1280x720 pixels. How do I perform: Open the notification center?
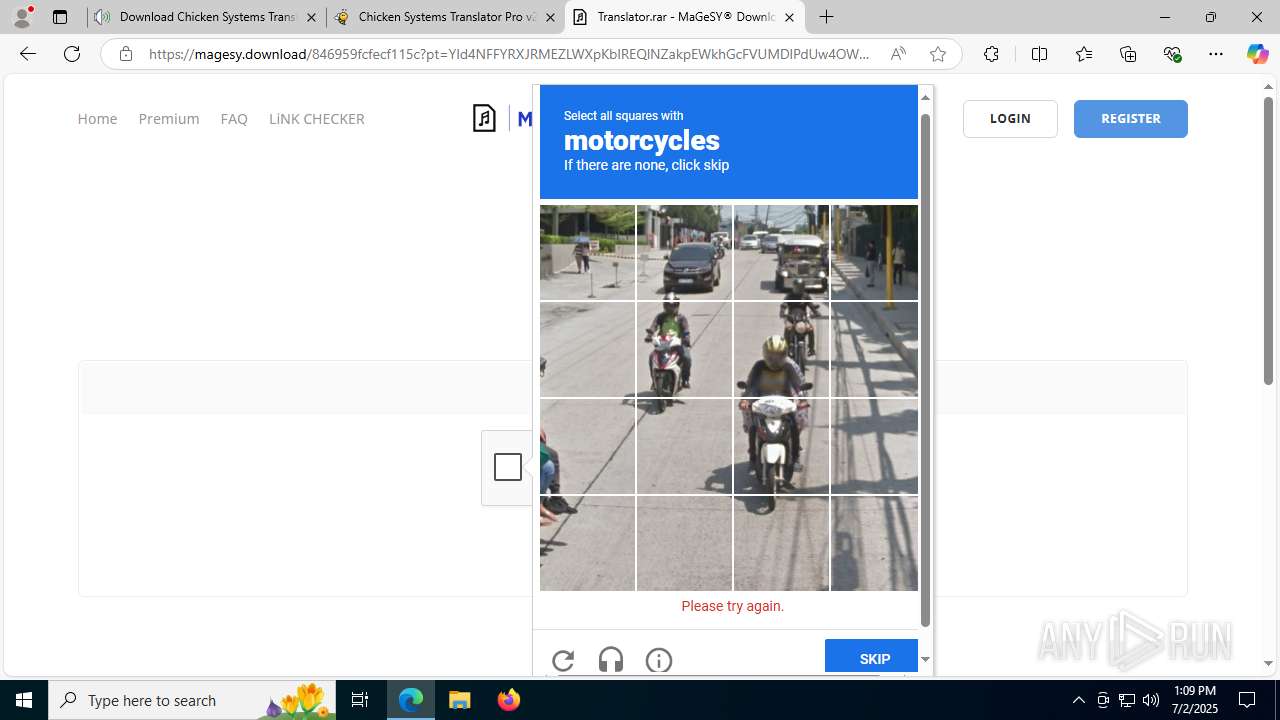coord(1247,700)
